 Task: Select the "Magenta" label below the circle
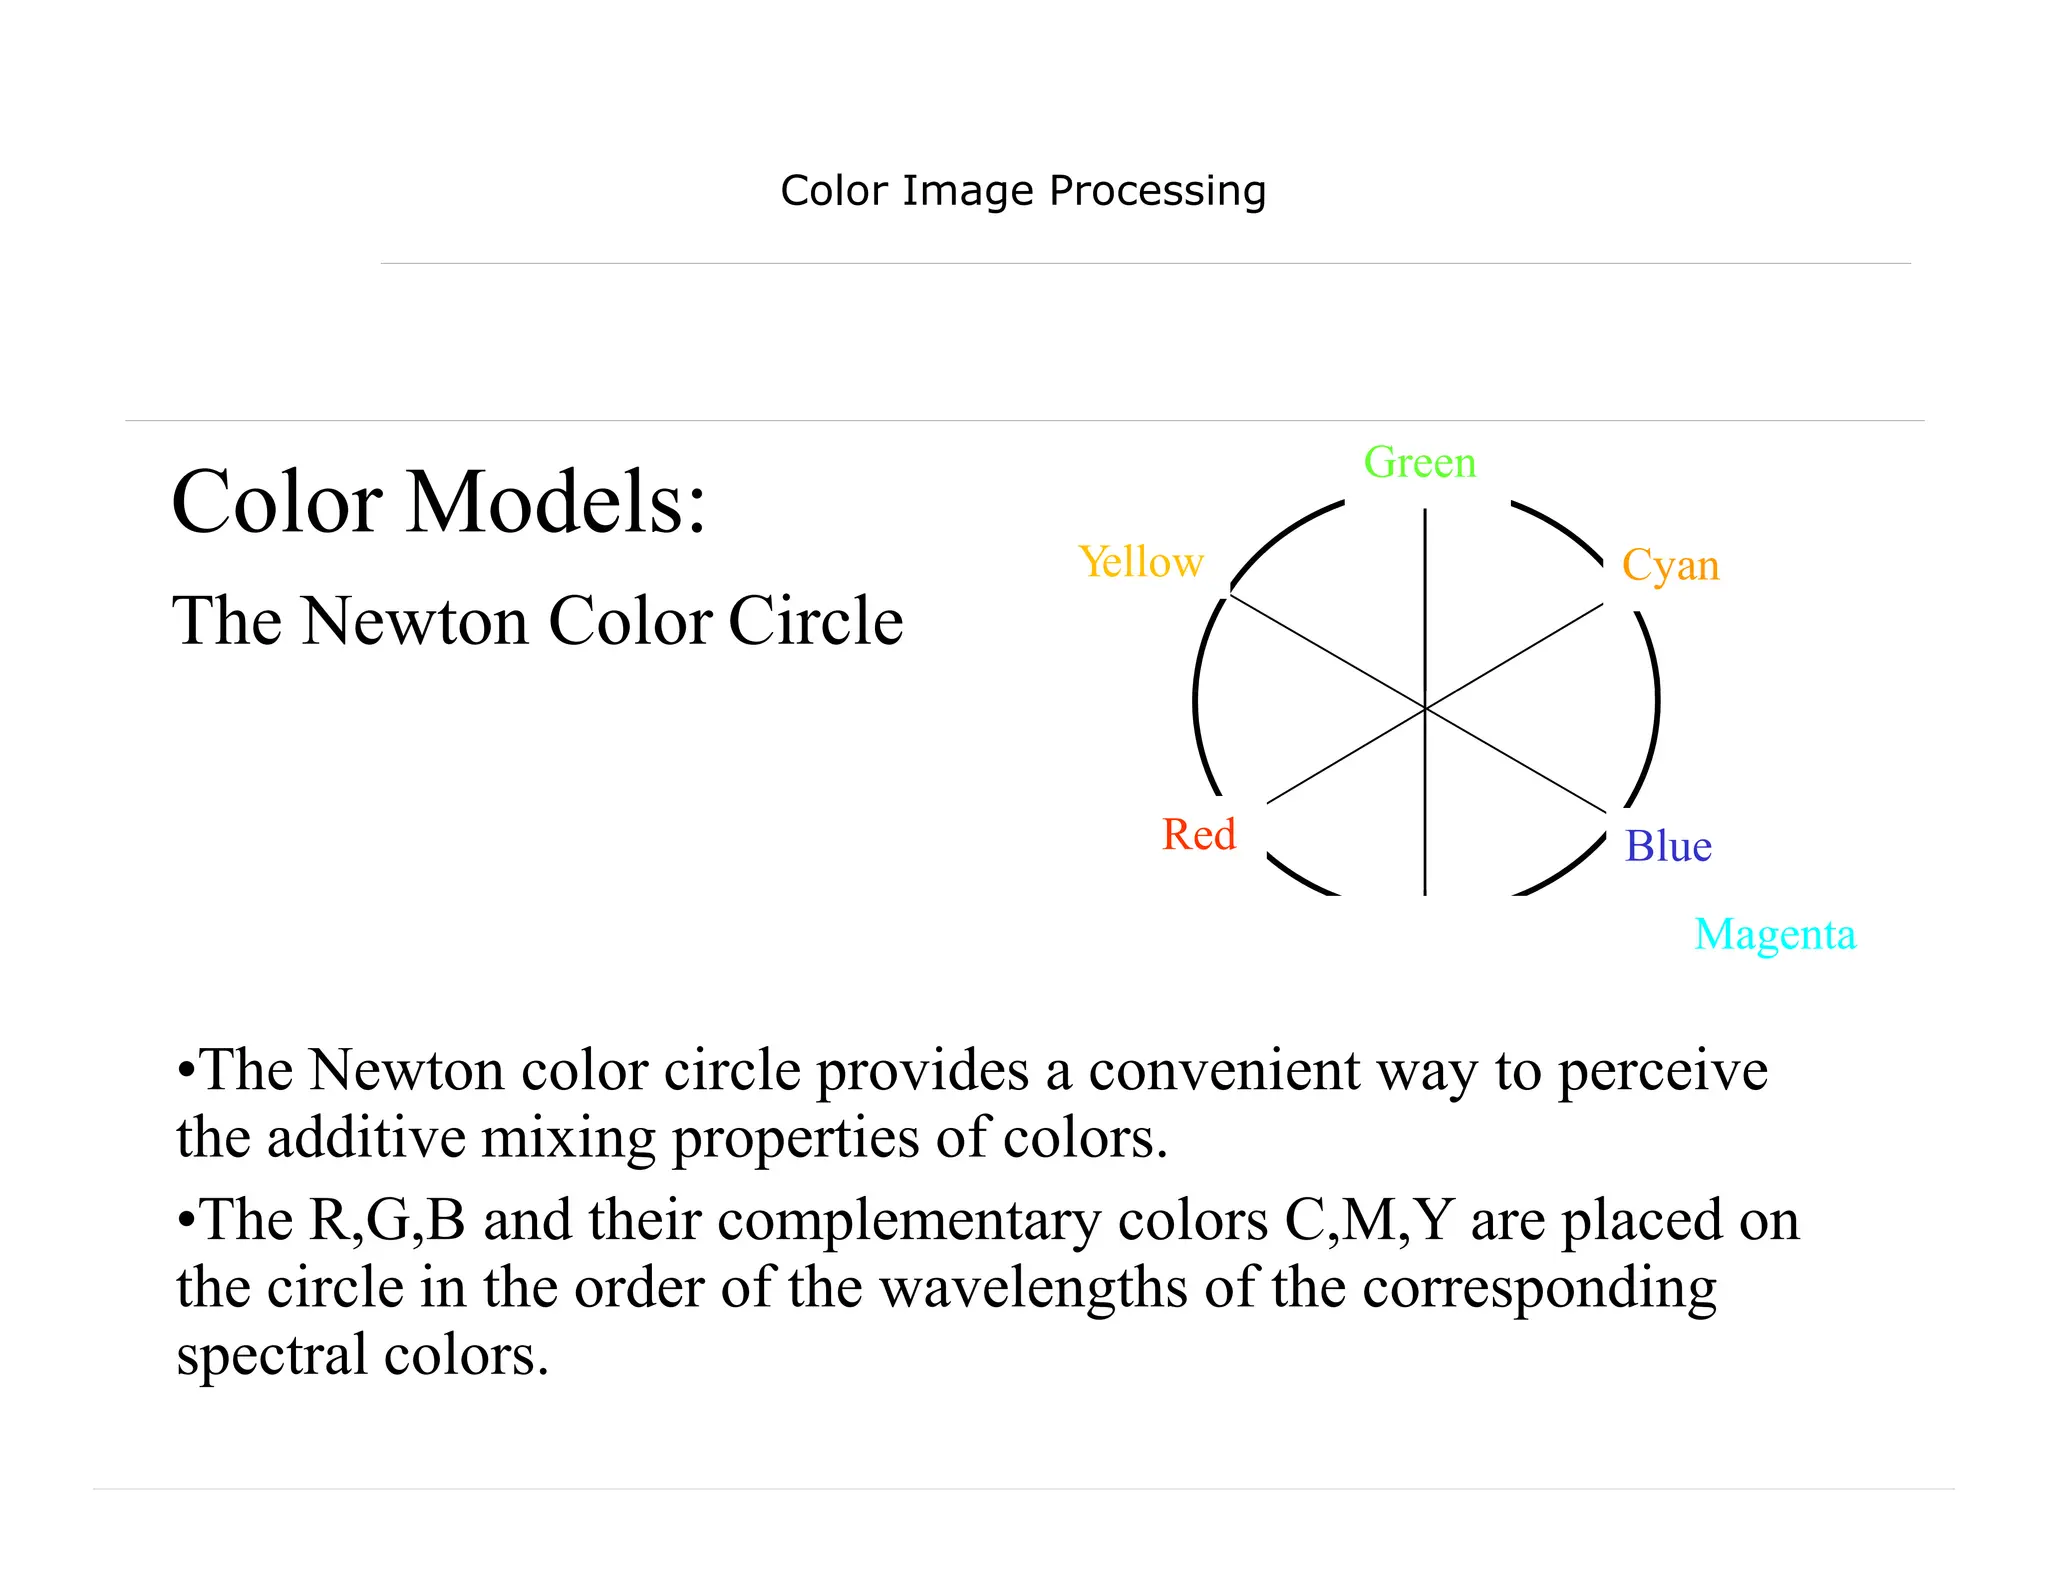[x=1775, y=934]
